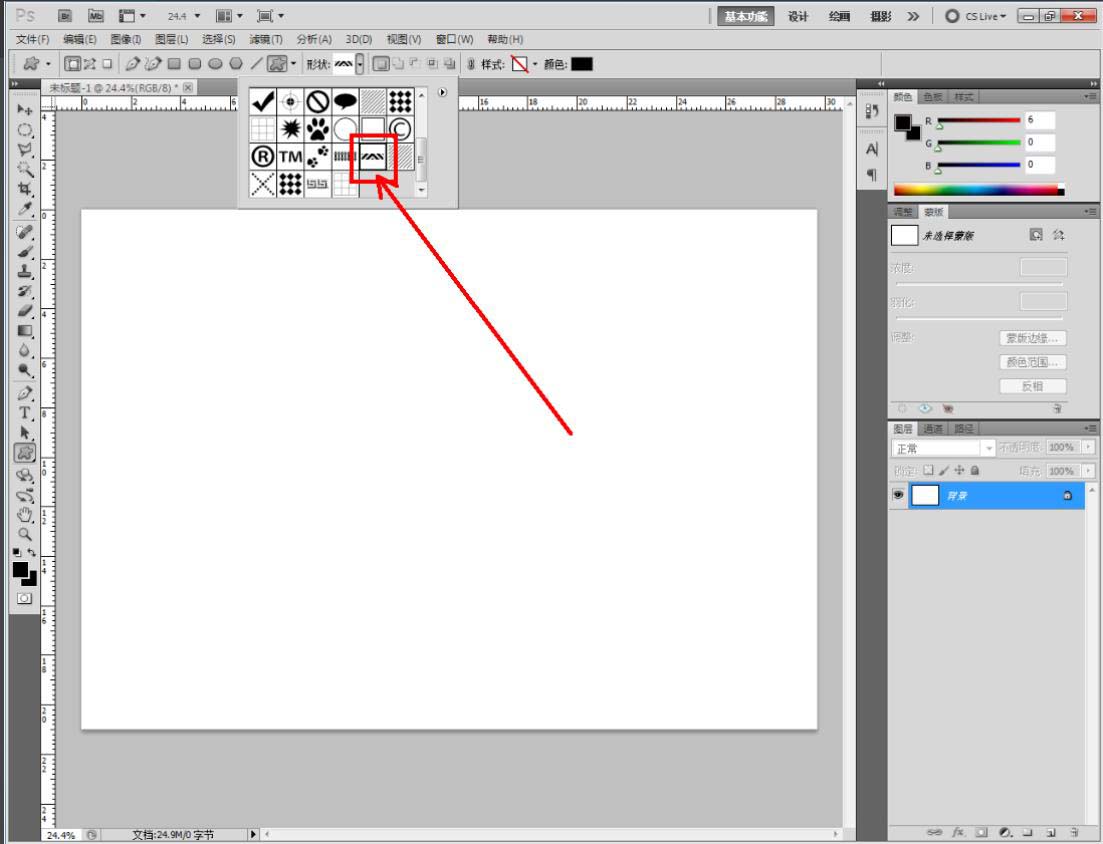Select the Crop tool
This screenshot has width=1103, height=844.
[25, 188]
